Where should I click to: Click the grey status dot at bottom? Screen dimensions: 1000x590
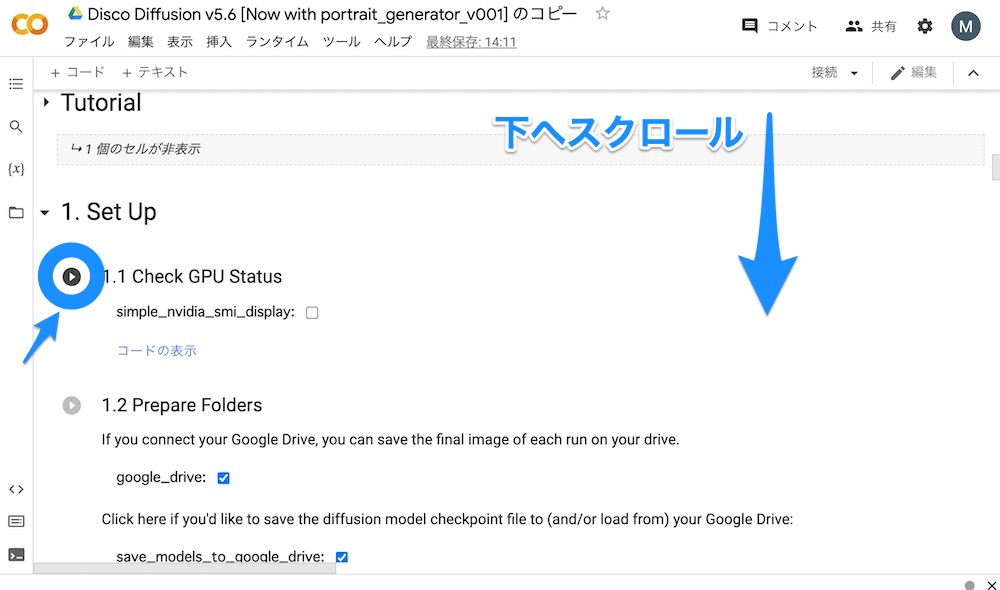[969, 585]
